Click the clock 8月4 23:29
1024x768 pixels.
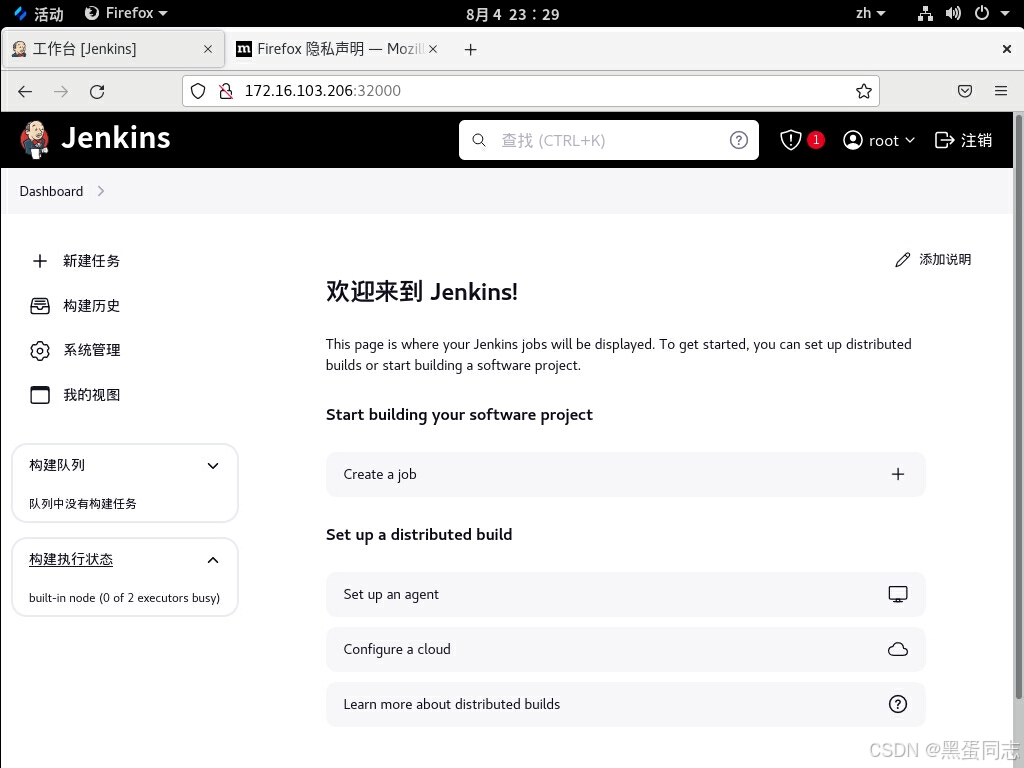[x=513, y=14]
